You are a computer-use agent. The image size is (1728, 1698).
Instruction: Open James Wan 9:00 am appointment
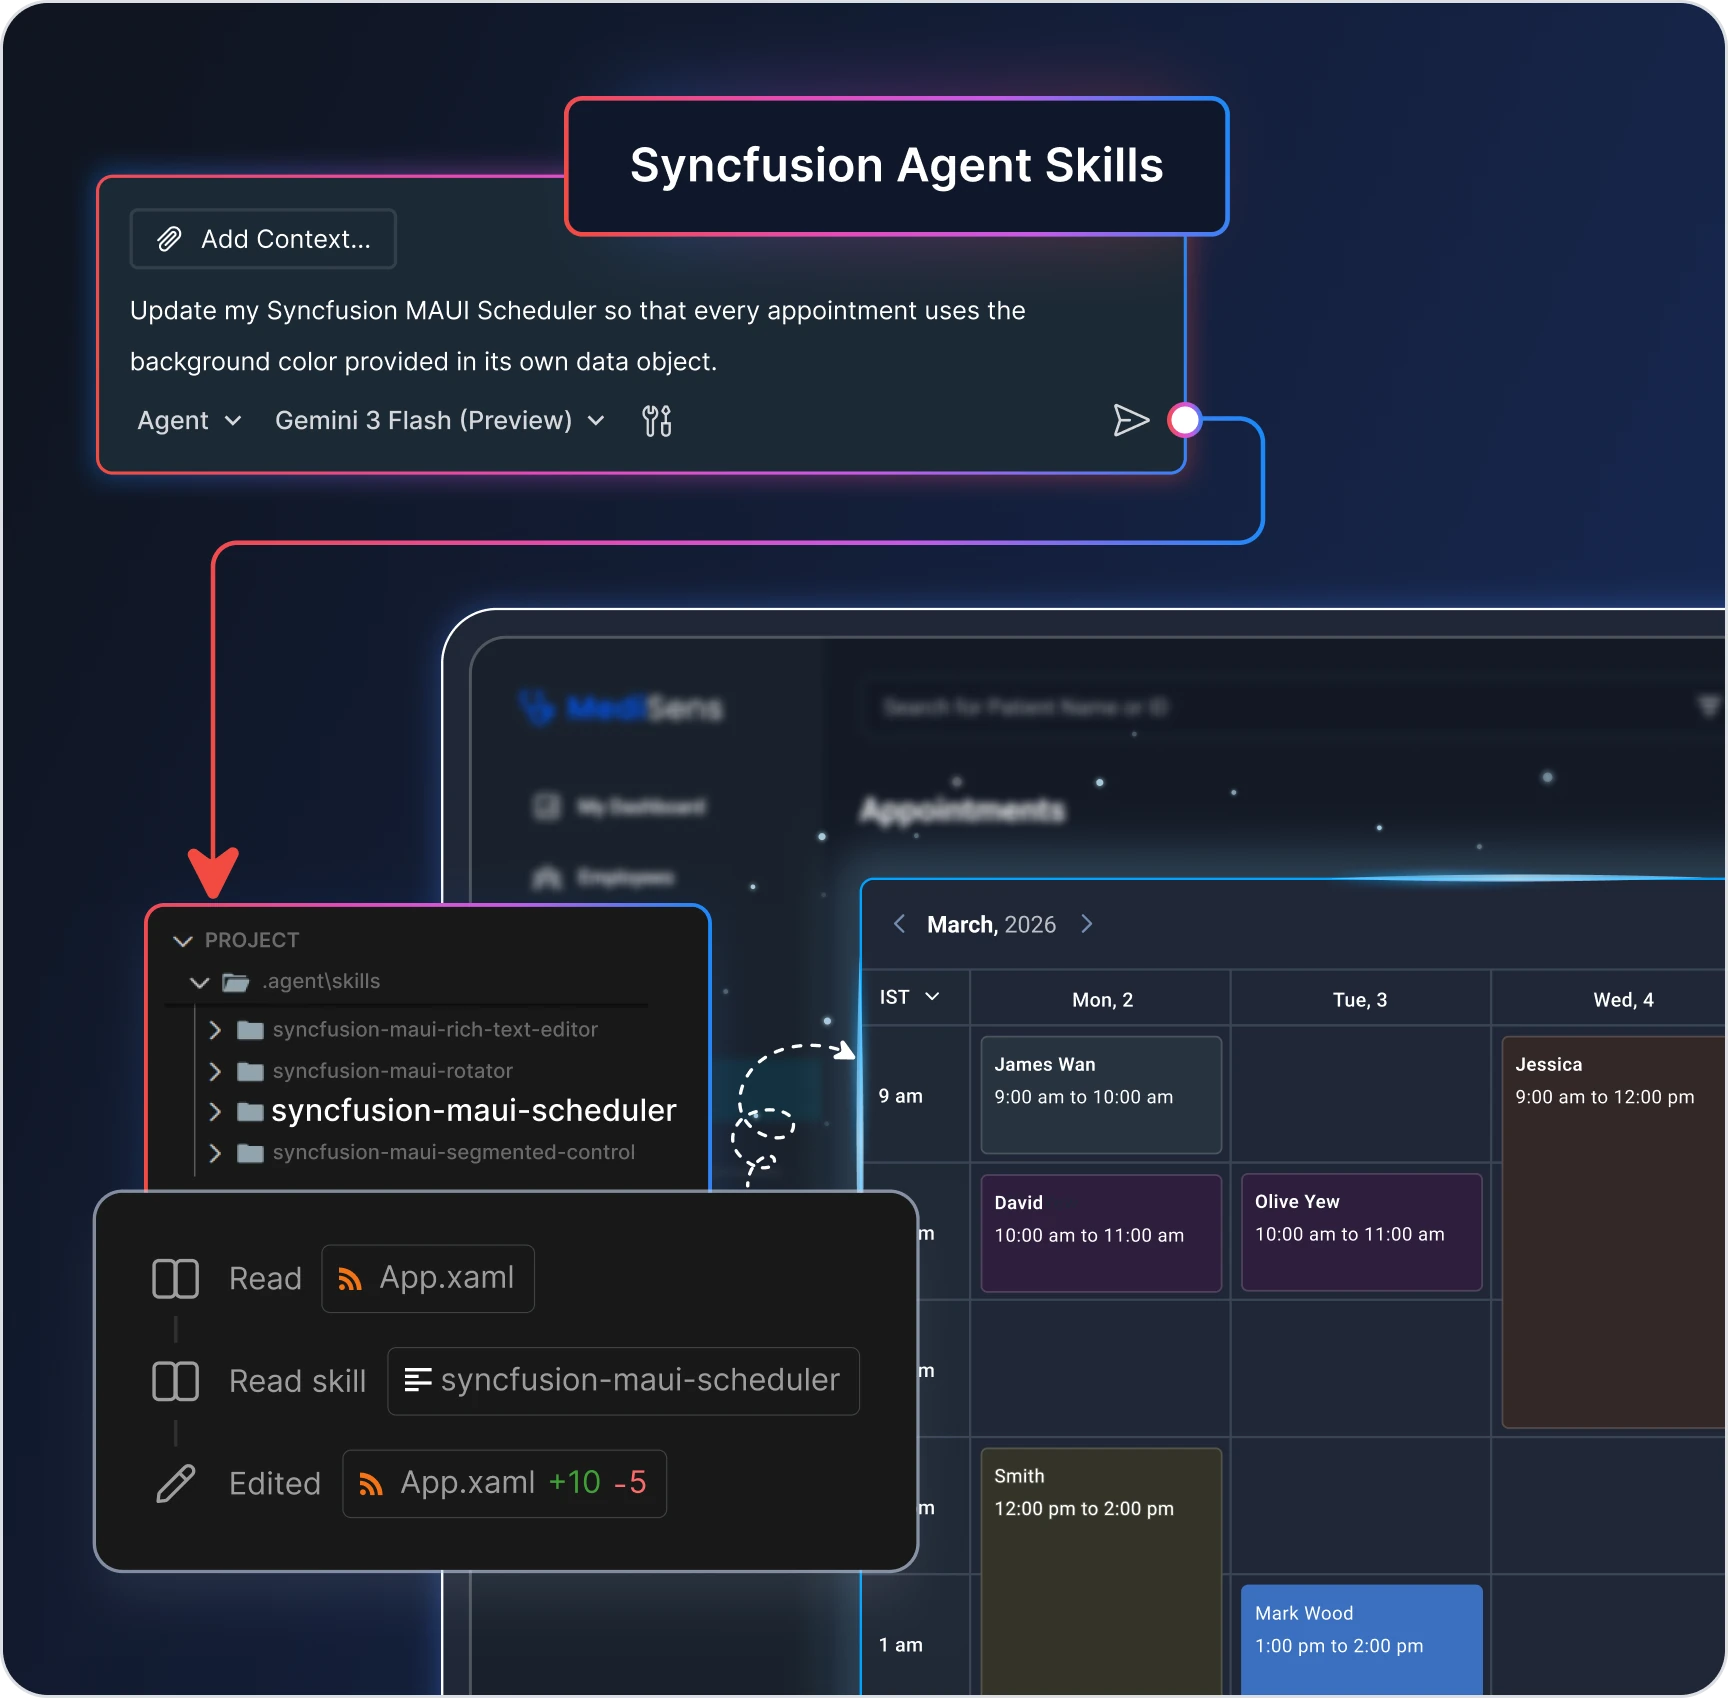(1101, 1095)
